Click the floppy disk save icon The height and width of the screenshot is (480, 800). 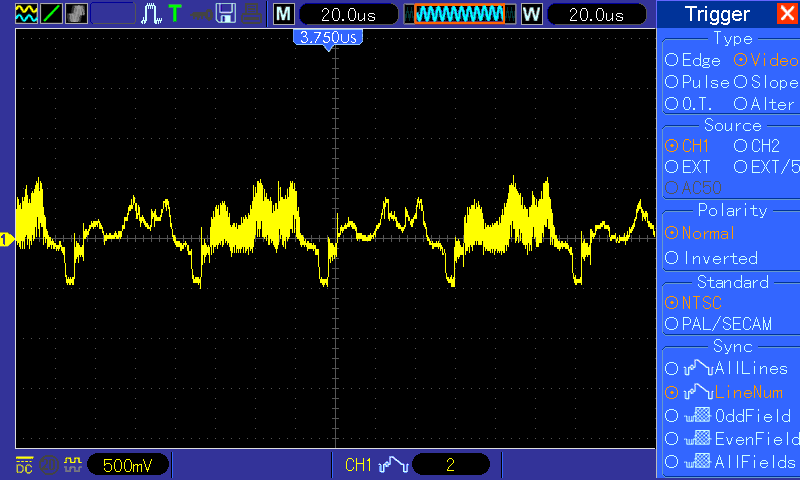coord(226,14)
